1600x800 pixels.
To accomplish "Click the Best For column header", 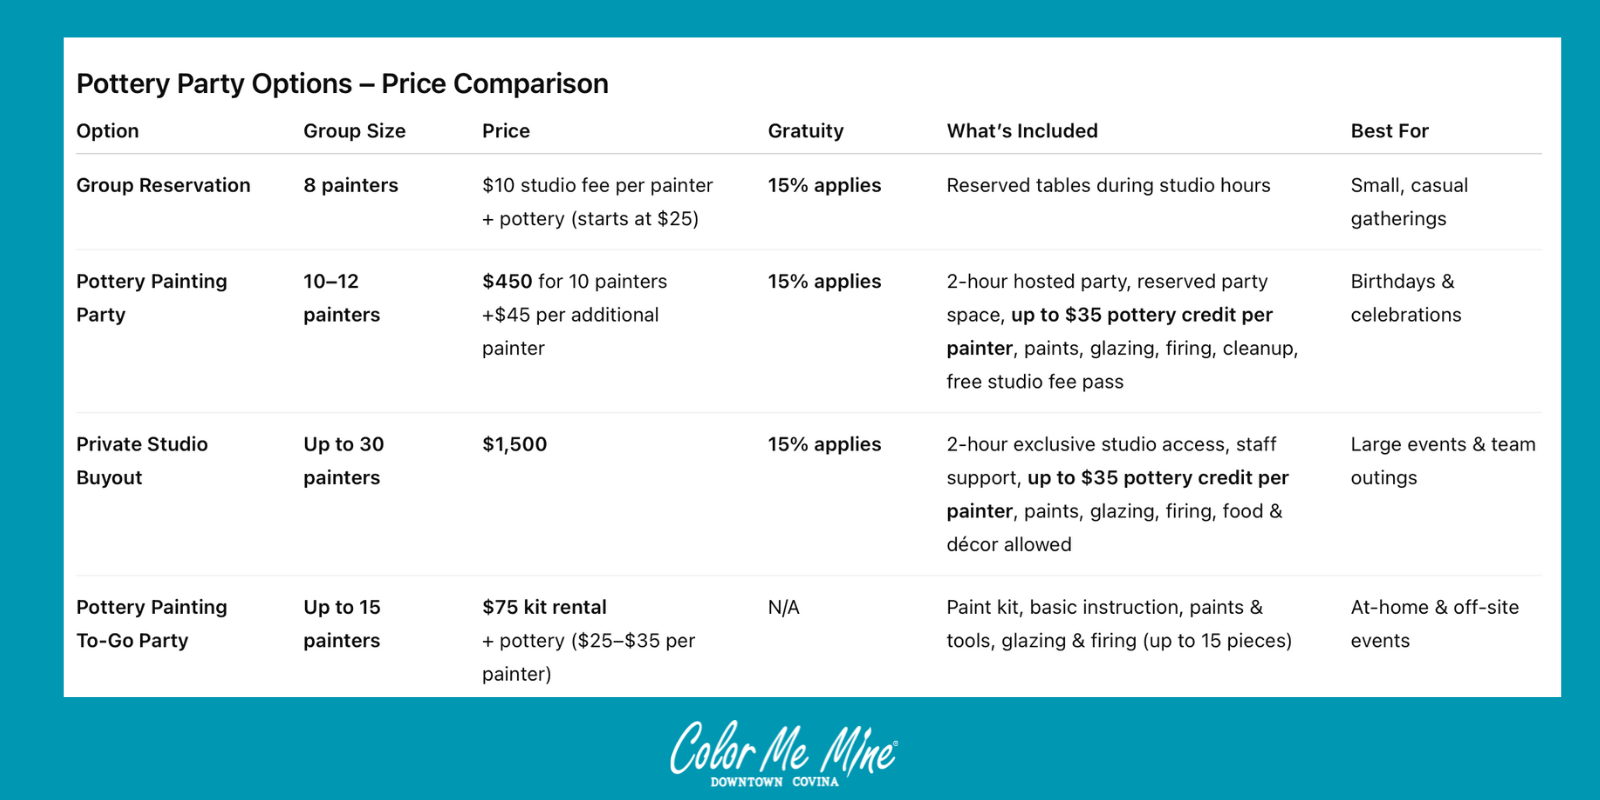I will 1389,131.
